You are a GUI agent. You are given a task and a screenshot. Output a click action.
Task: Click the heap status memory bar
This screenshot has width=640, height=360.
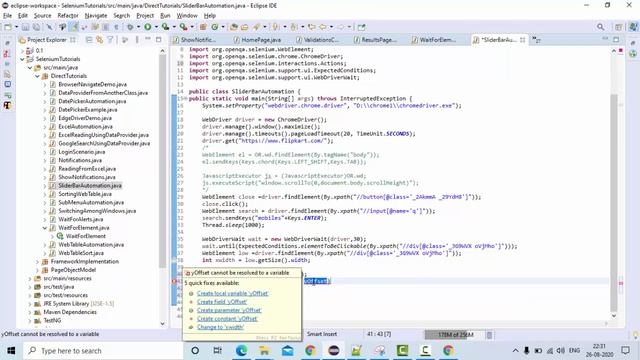point(455,335)
